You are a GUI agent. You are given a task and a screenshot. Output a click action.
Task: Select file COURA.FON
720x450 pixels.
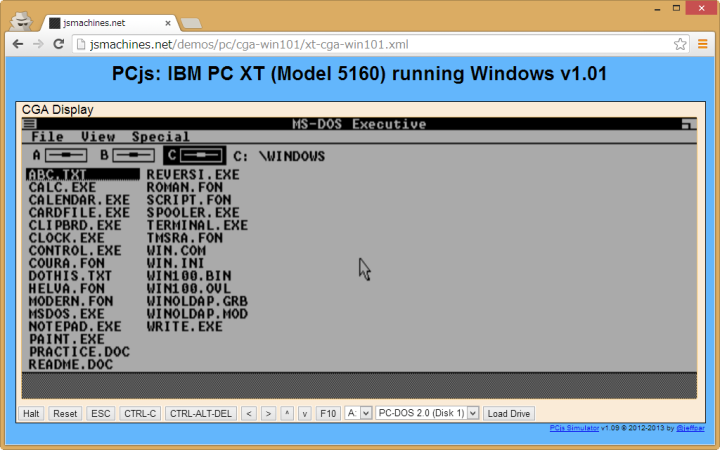(67, 263)
